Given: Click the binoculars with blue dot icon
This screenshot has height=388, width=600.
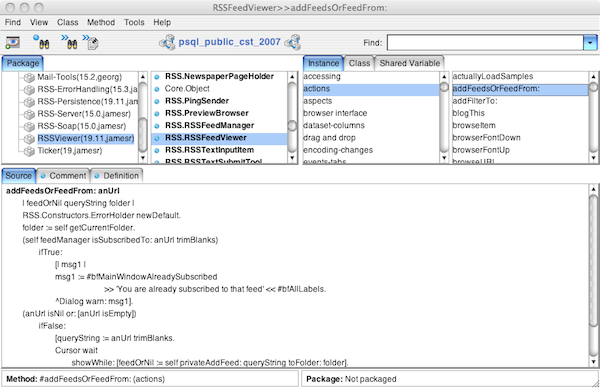Looking at the screenshot, I should click(42, 42).
